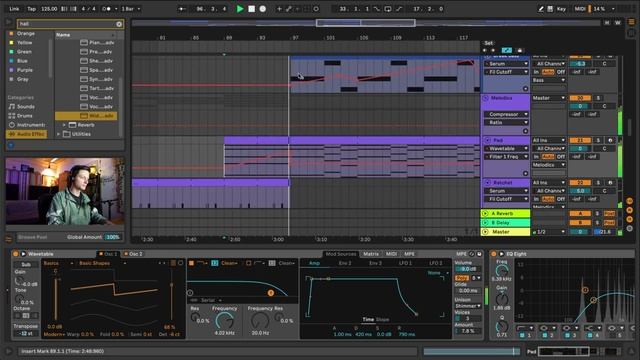Toggle the Sub oscillator button
The width and height of the screenshot is (640, 360).
click(x=26, y=264)
